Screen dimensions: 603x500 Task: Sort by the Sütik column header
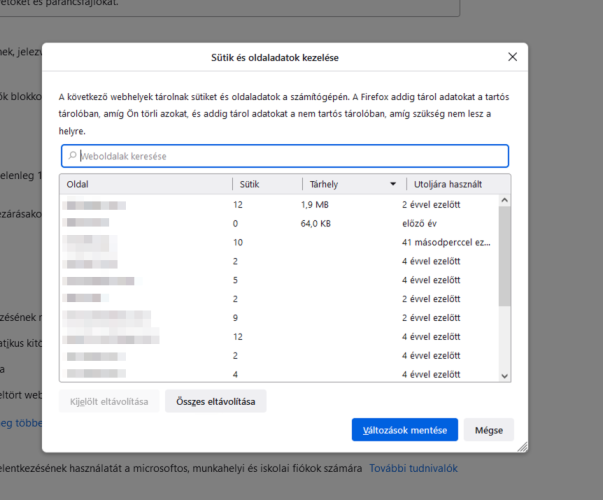[267, 184]
